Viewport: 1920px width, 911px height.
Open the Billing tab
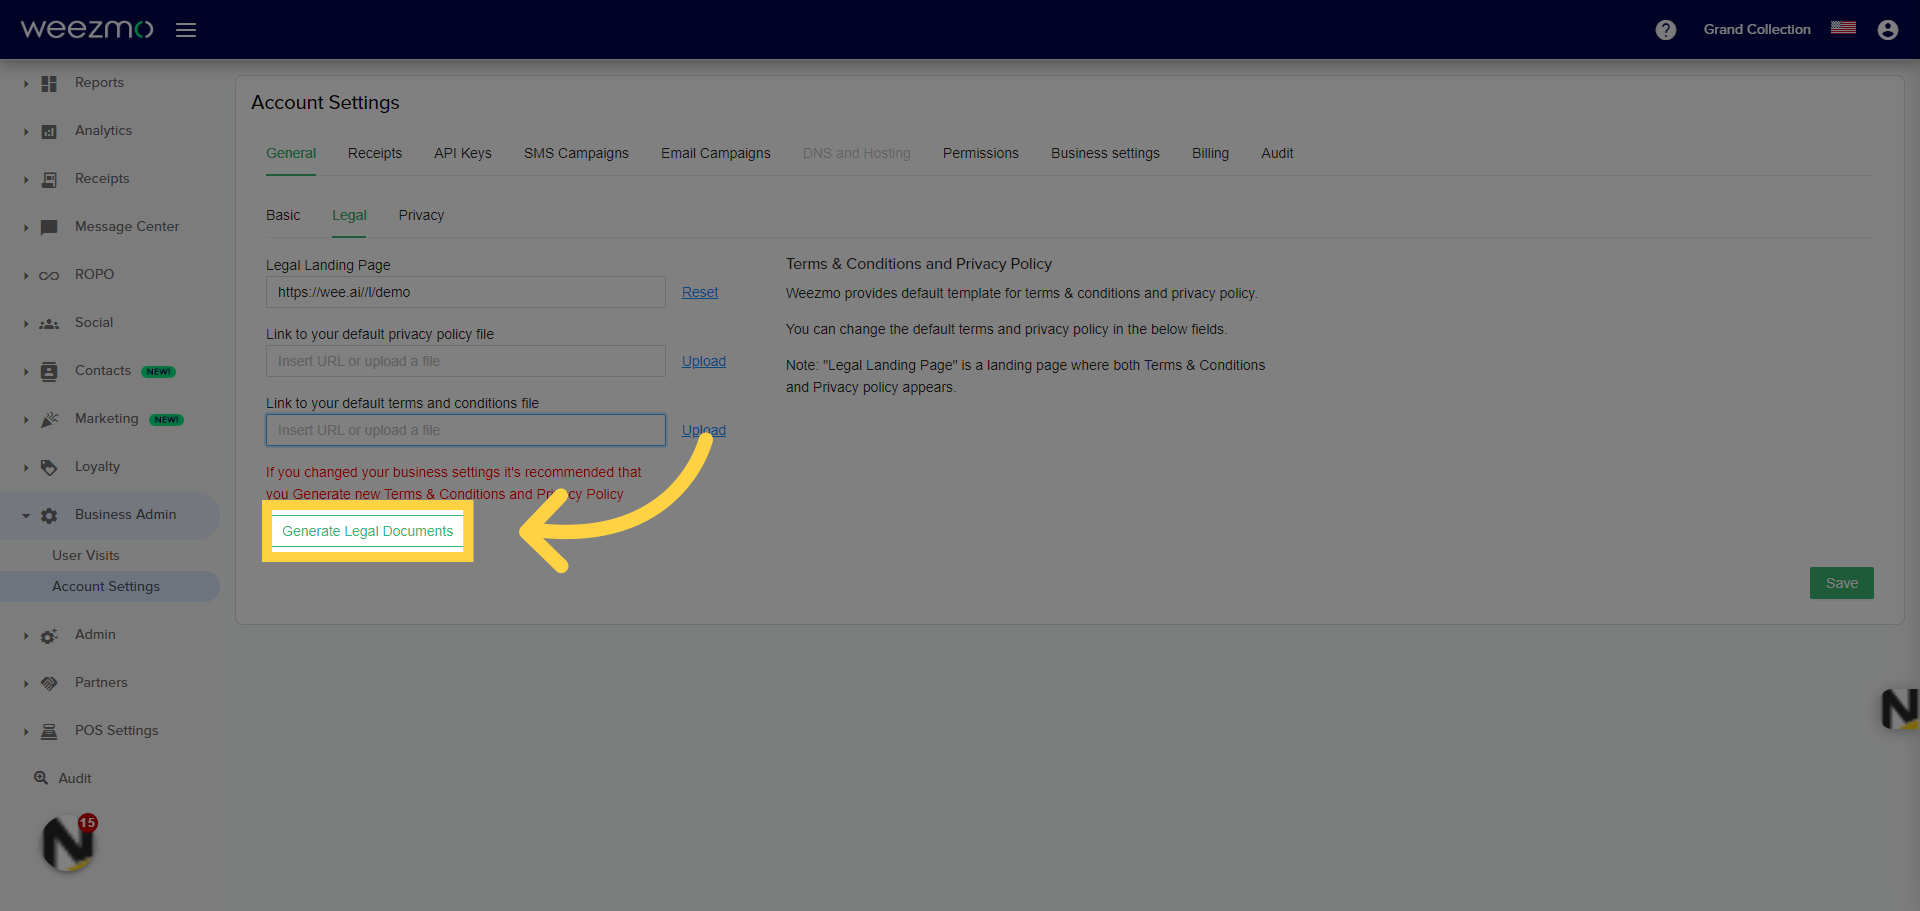(x=1210, y=153)
